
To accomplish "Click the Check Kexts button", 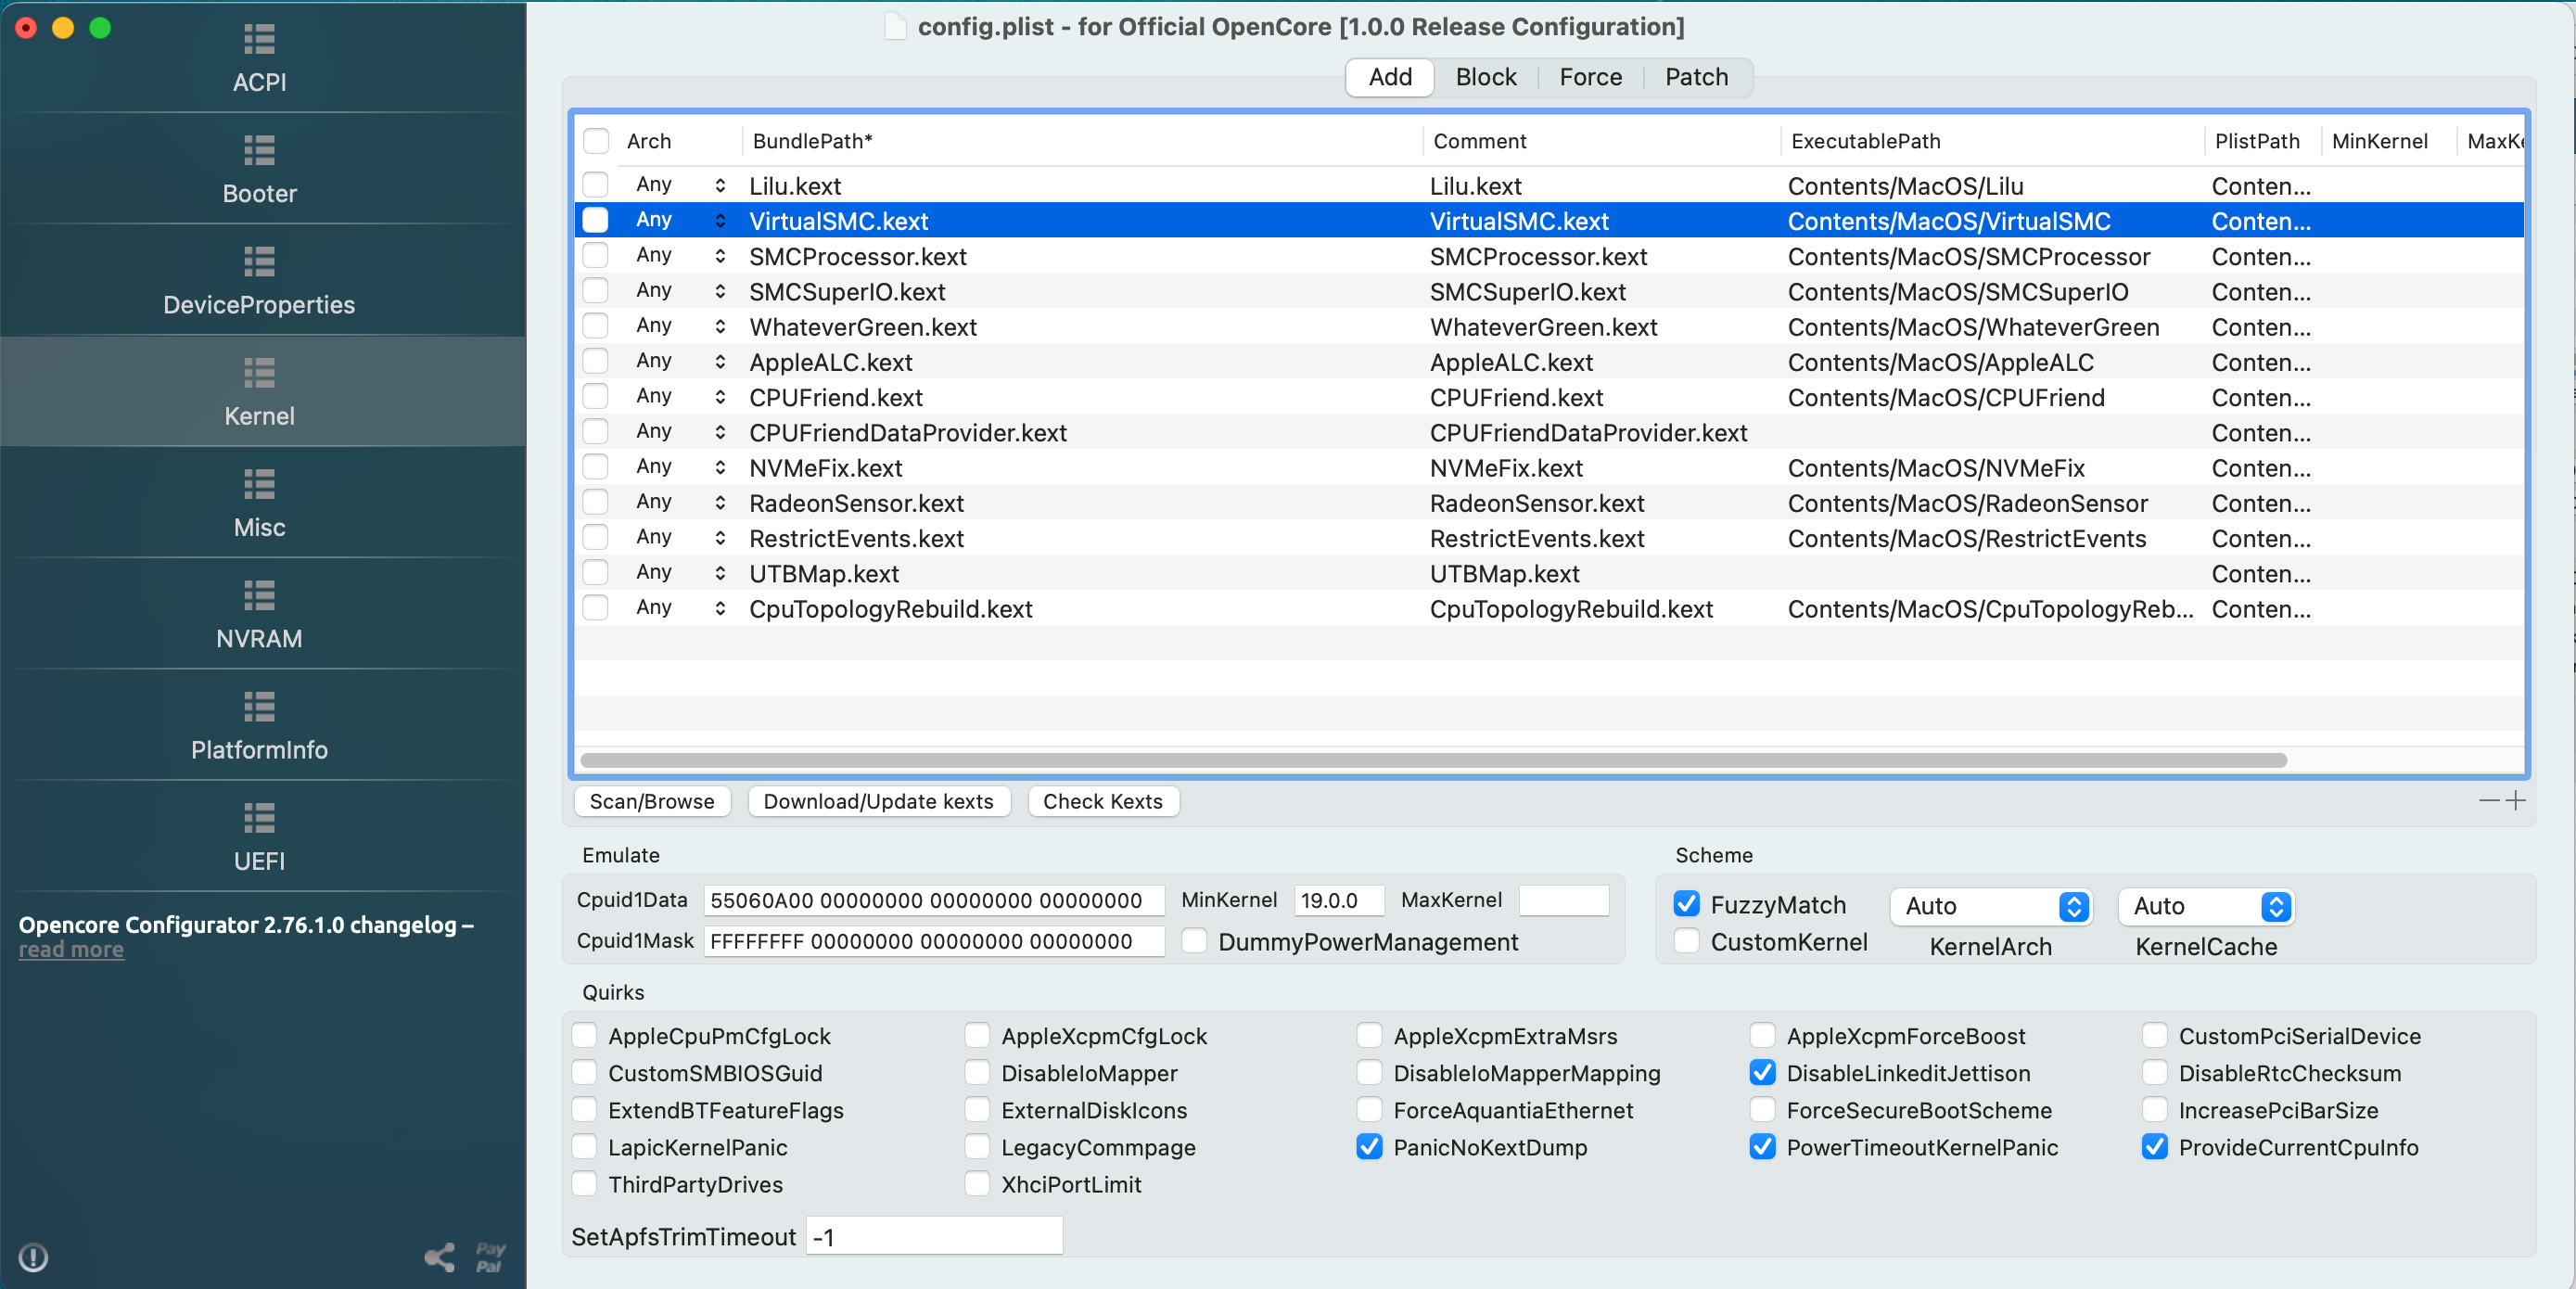I will [1102, 801].
